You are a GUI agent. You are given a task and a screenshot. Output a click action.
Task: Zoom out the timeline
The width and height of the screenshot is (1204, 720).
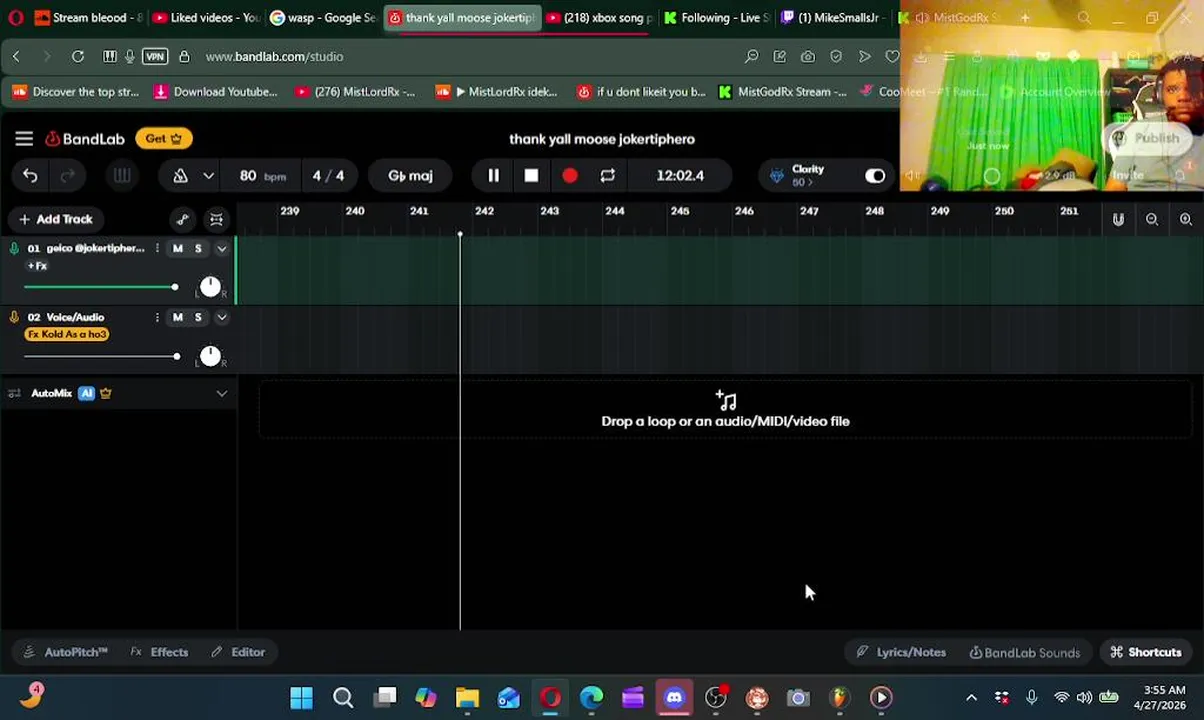tap(1152, 219)
